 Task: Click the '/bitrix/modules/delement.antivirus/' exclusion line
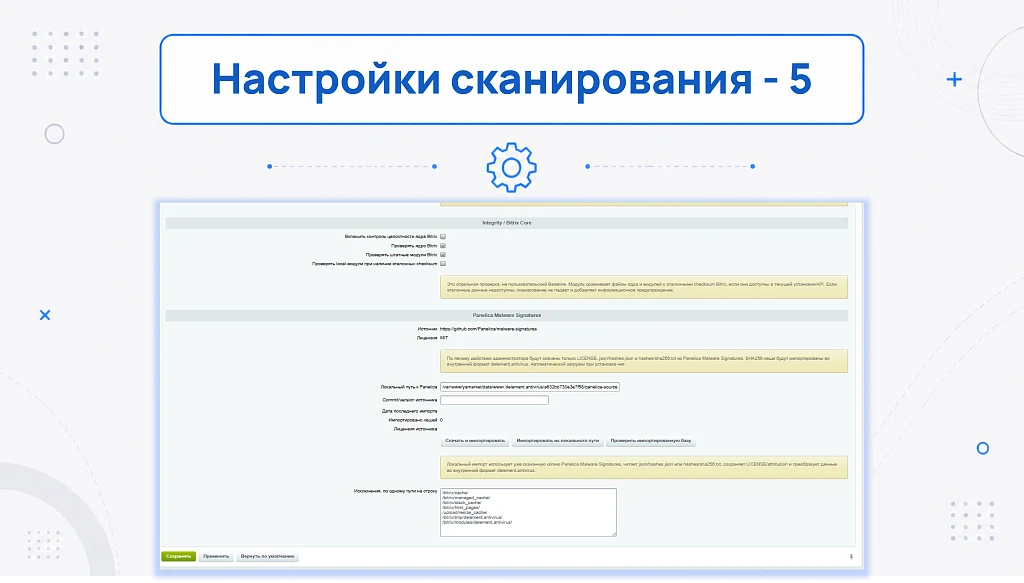477,522
